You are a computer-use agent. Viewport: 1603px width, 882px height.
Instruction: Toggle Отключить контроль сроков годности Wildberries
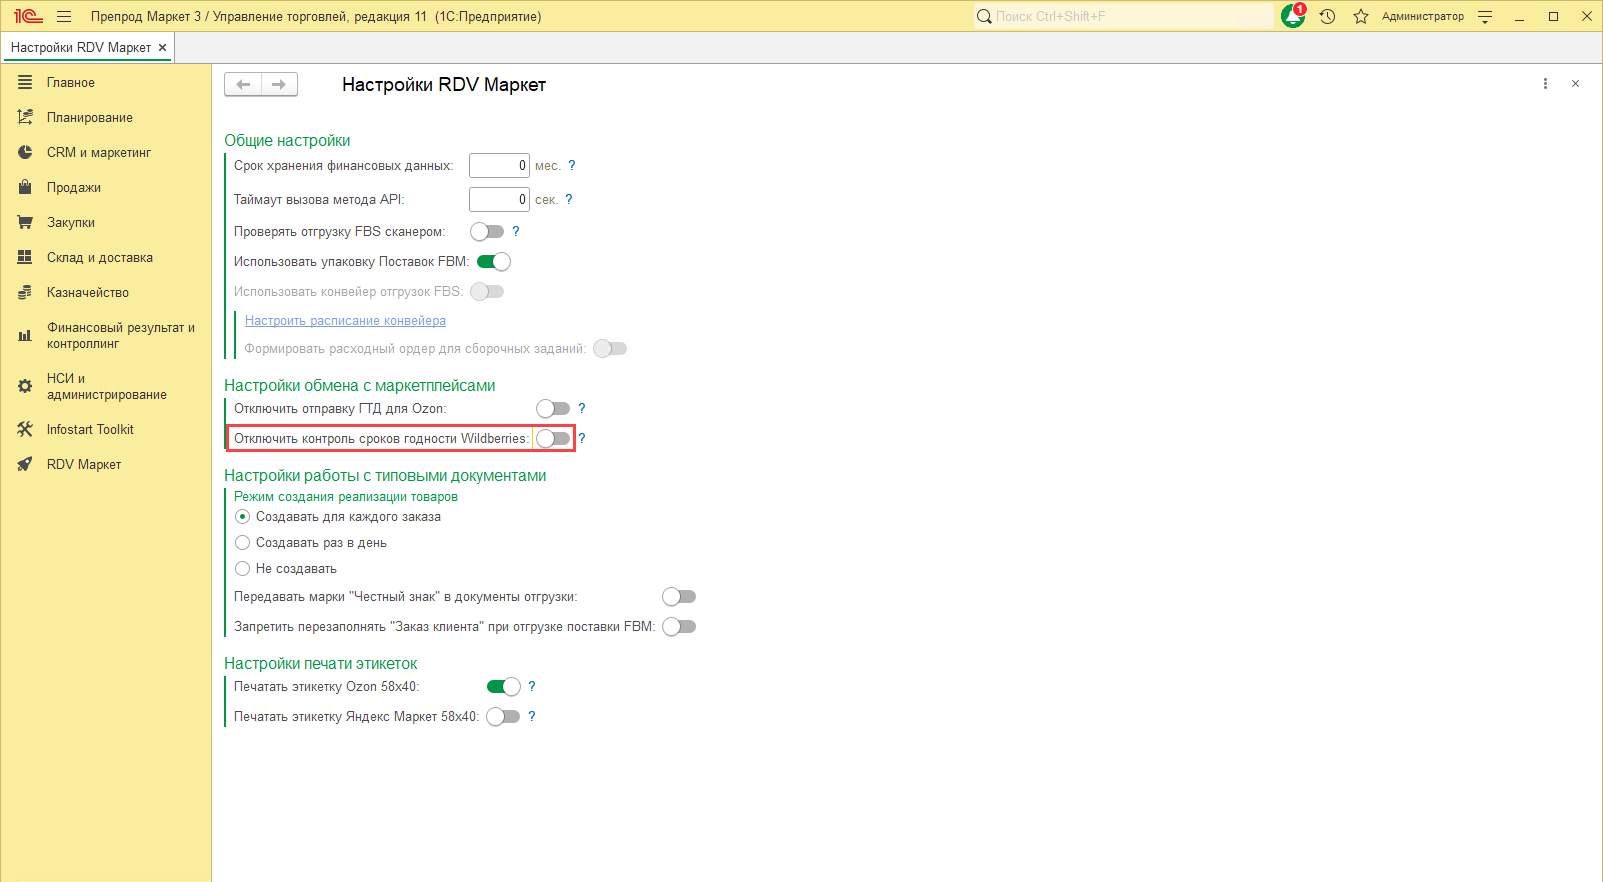553,438
